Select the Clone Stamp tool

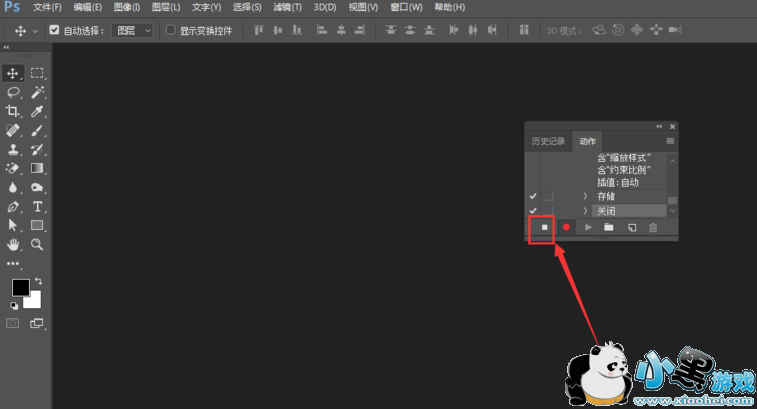click(x=13, y=149)
